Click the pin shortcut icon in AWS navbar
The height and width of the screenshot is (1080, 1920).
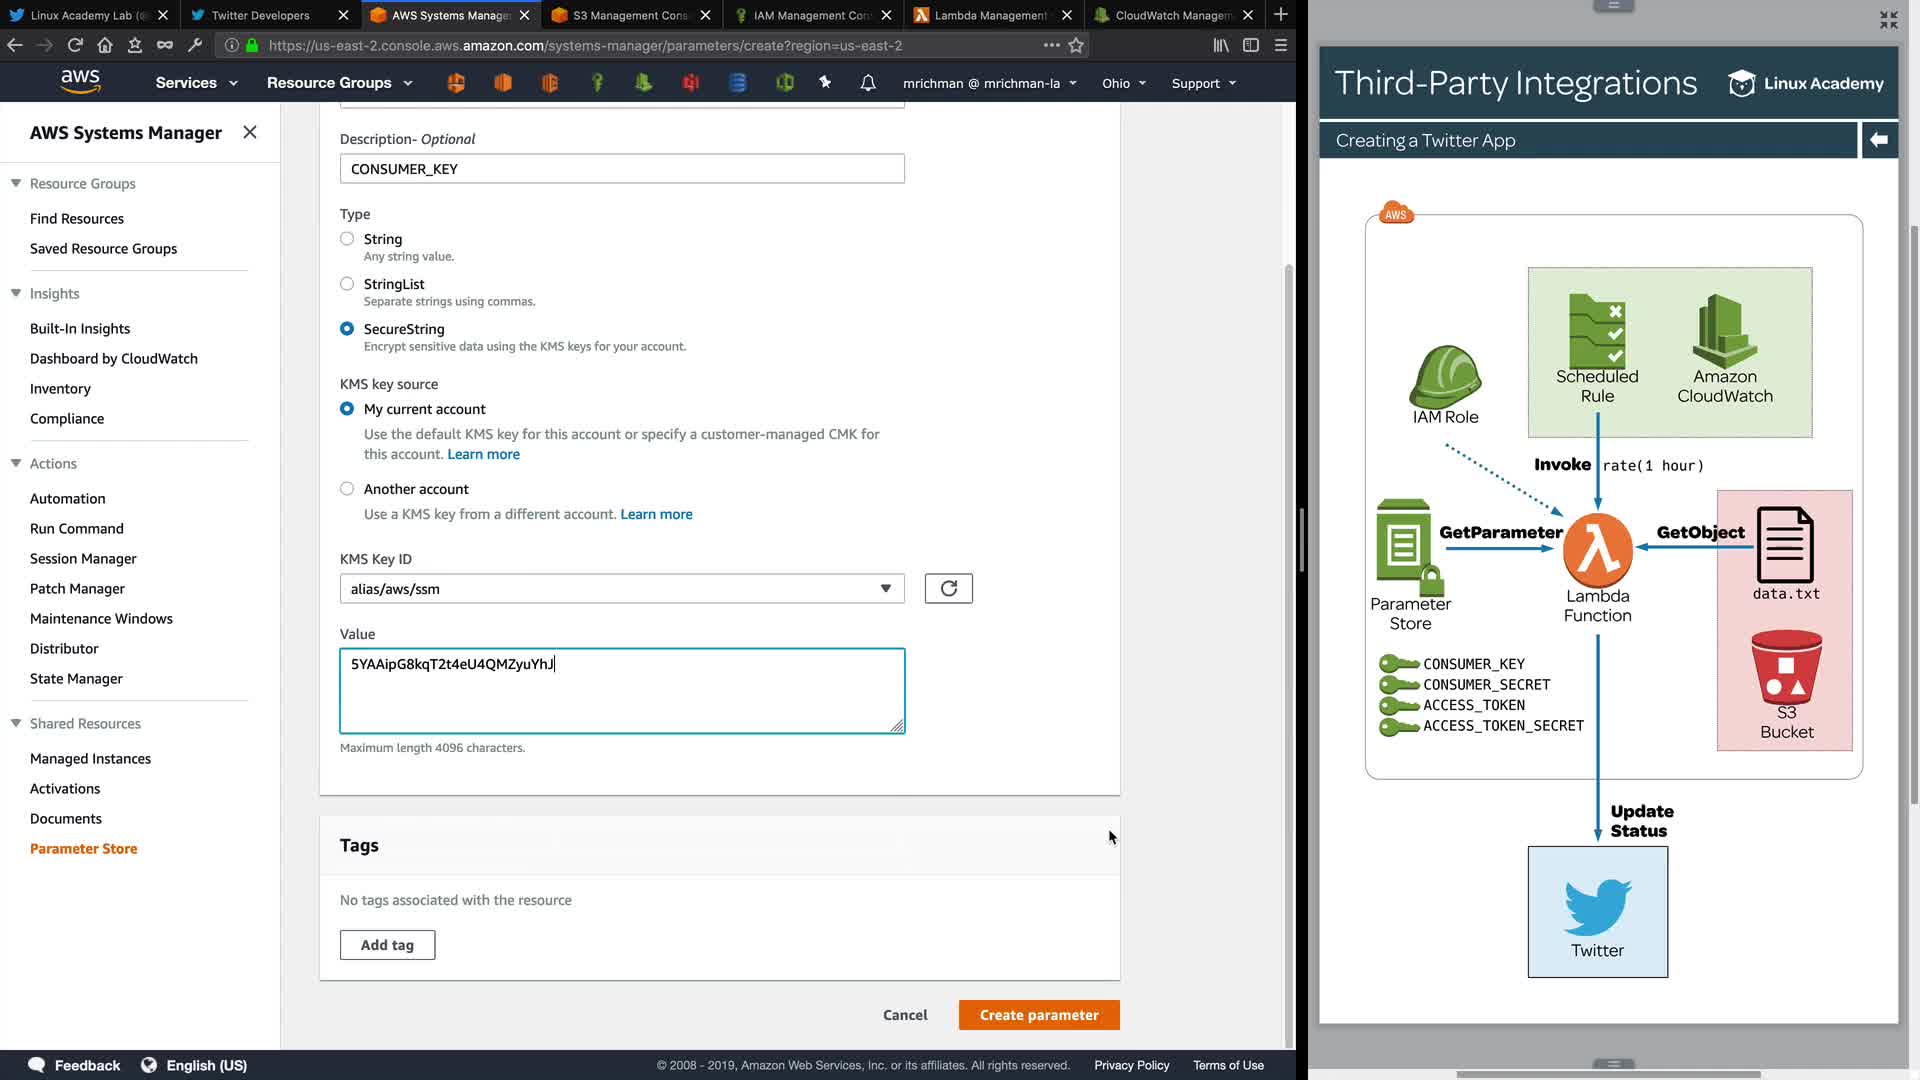pyautogui.click(x=825, y=83)
